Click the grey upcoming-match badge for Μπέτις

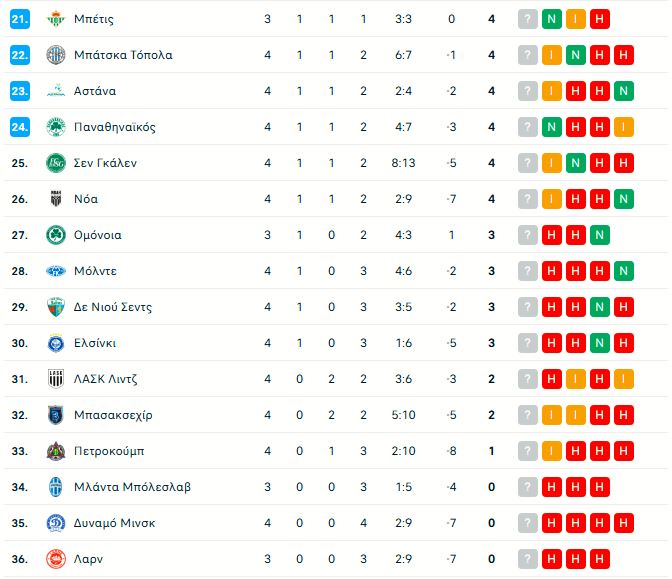tap(528, 19)
